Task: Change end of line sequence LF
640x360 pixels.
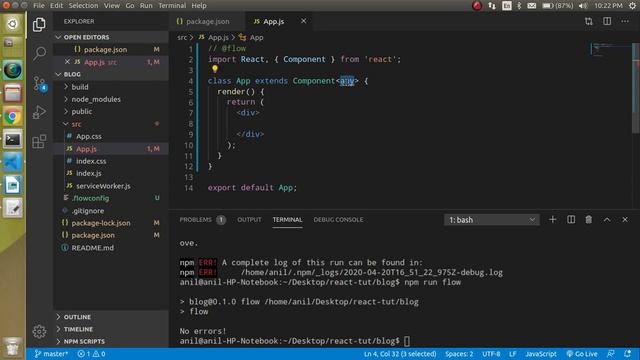Action: (x=512, y=354)
